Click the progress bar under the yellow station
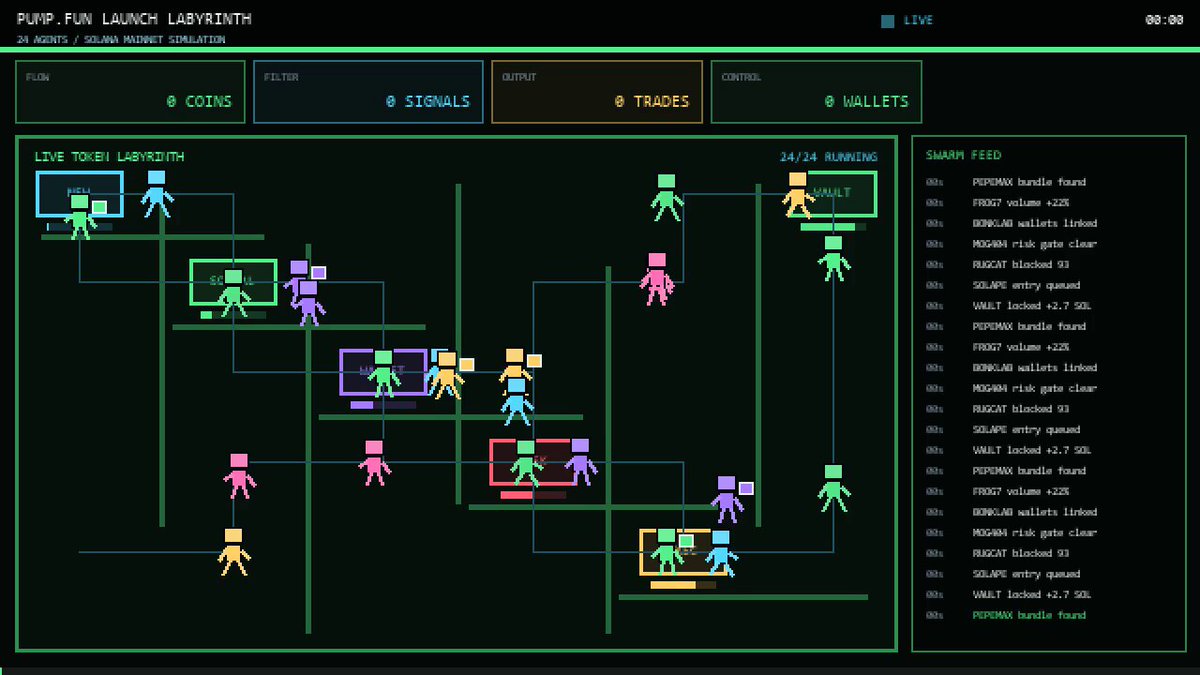This screenshot has height=675, width=1200. (683, 585)
